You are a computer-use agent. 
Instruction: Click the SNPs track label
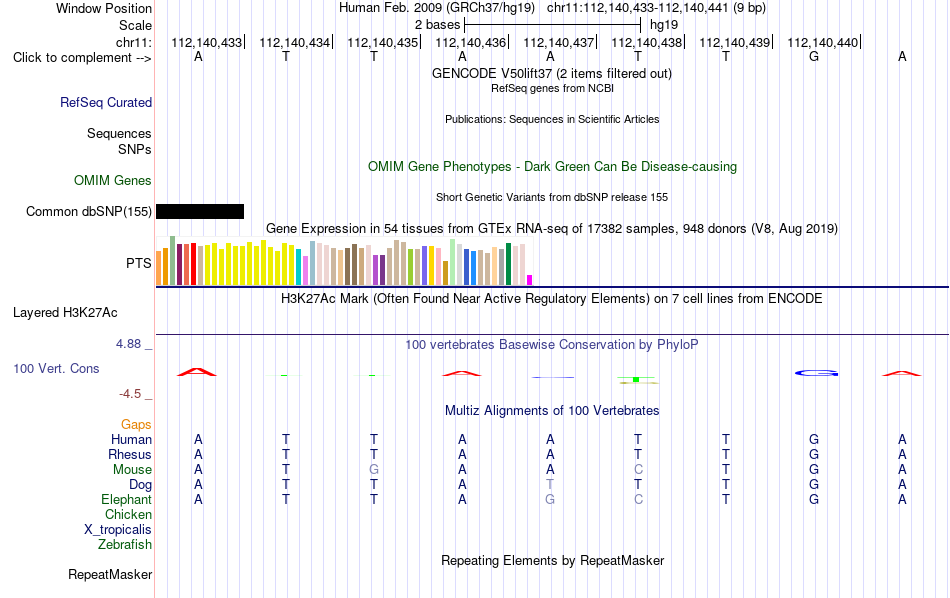(x=135, y=149)
